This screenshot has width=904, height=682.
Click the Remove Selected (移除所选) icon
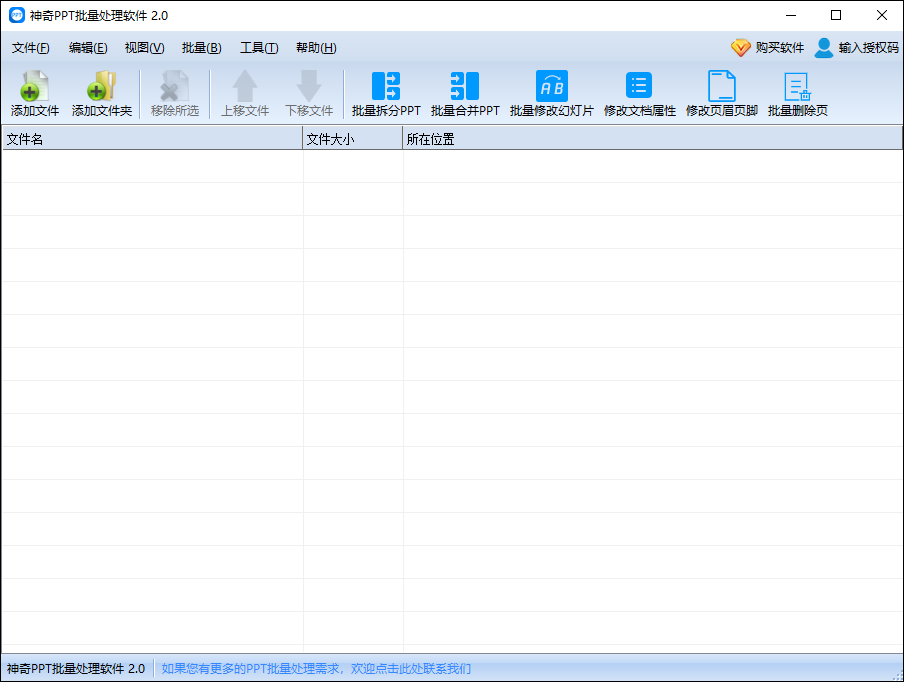(x=174, y=85)
